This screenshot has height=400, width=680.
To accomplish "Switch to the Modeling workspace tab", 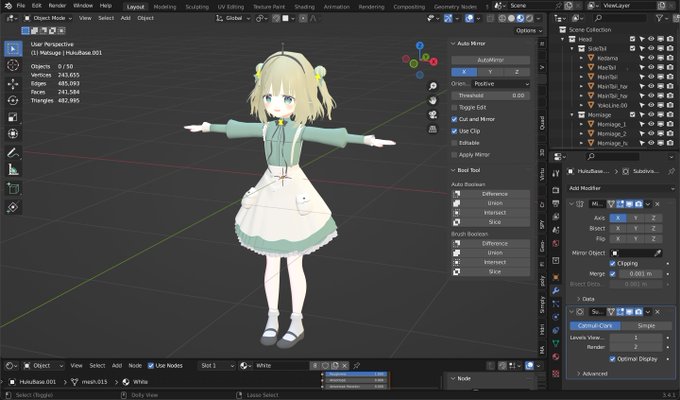I will (165, 7).
